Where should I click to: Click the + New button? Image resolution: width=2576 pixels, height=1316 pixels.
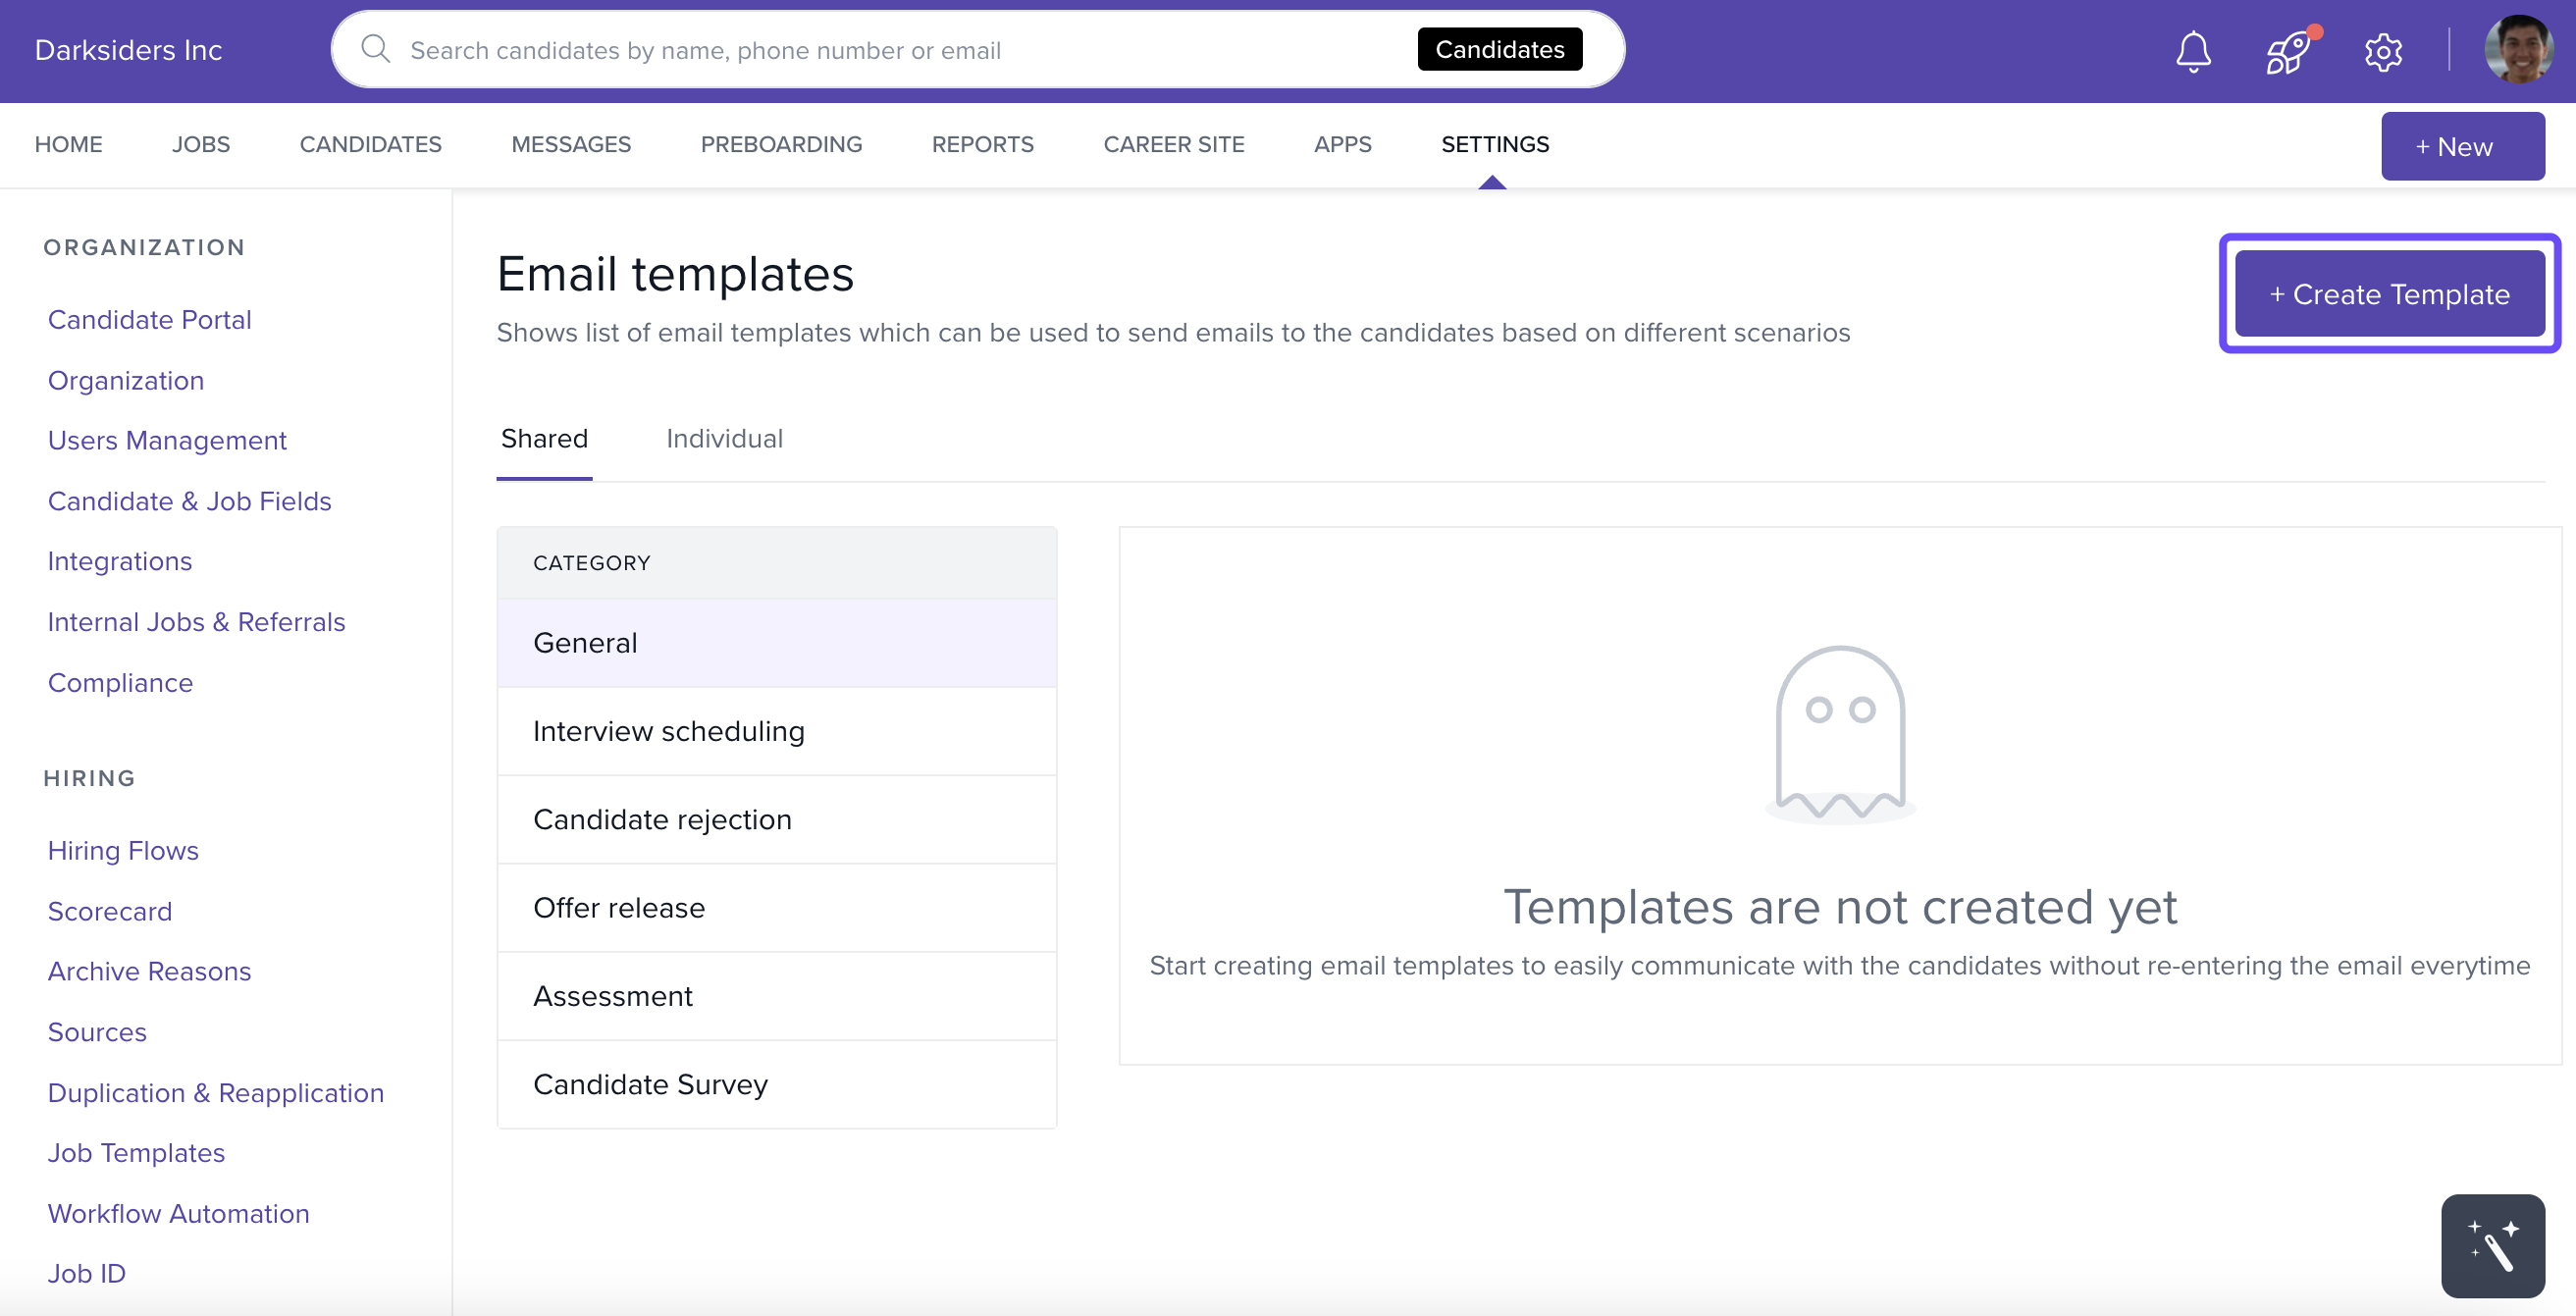[x=2462, y=146]
